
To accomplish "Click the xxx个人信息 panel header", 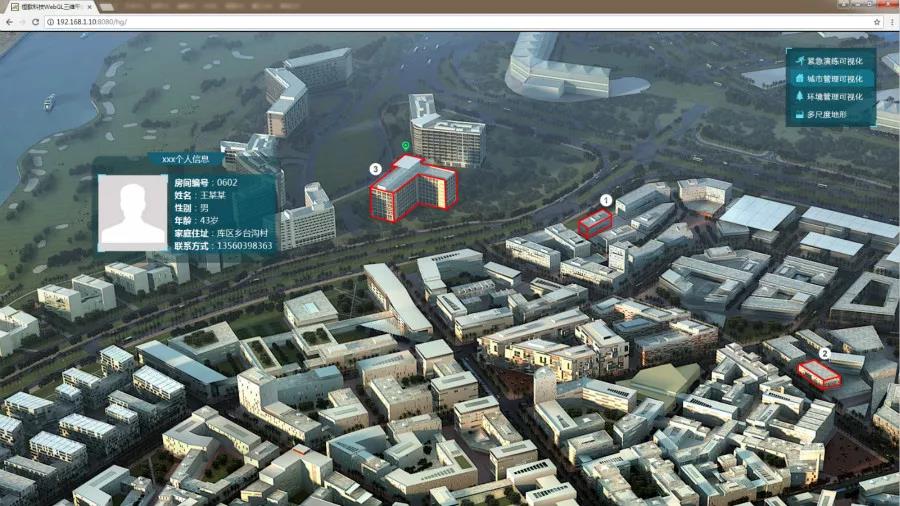I will tap(185, 159).
